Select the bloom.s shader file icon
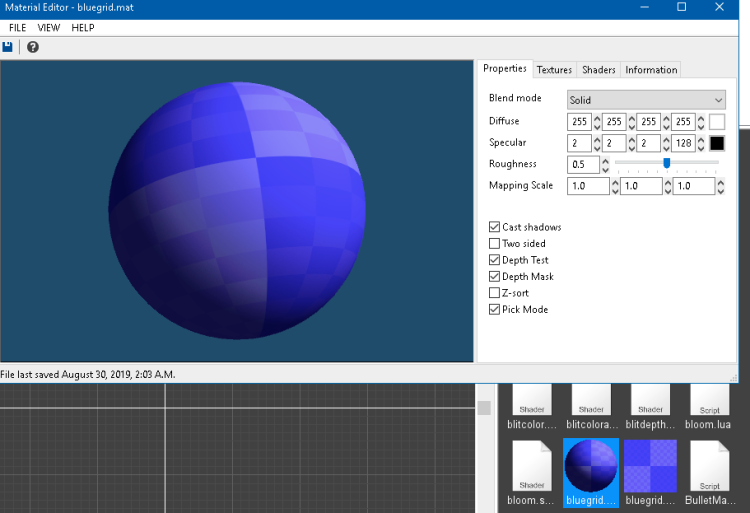750x513 pixels. point(532,465)
